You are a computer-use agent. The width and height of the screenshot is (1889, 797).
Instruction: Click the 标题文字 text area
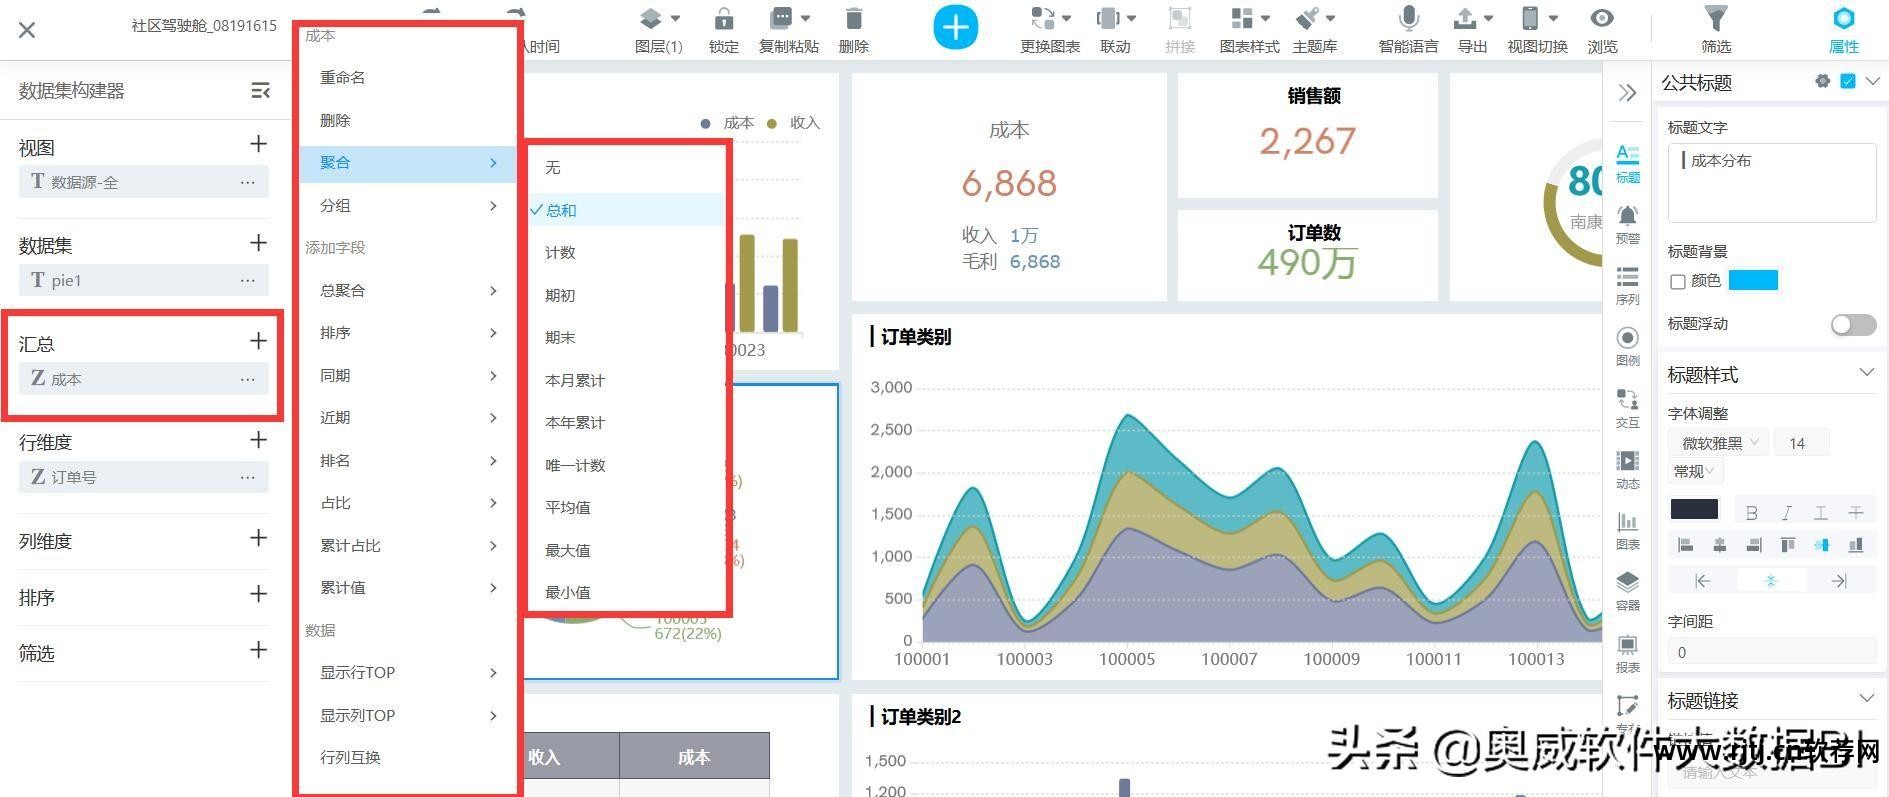coord(1771,183)
